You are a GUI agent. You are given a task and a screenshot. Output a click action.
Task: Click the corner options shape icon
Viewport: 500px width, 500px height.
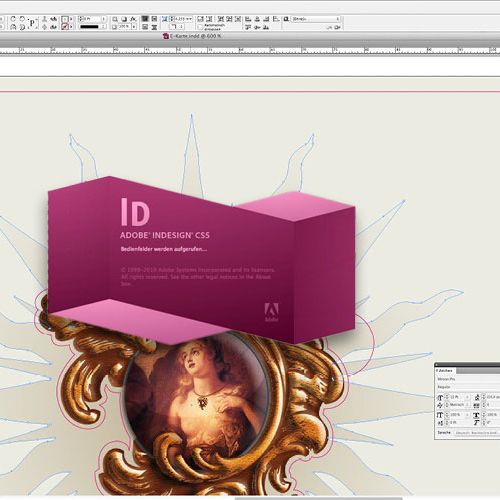(173, 26)
